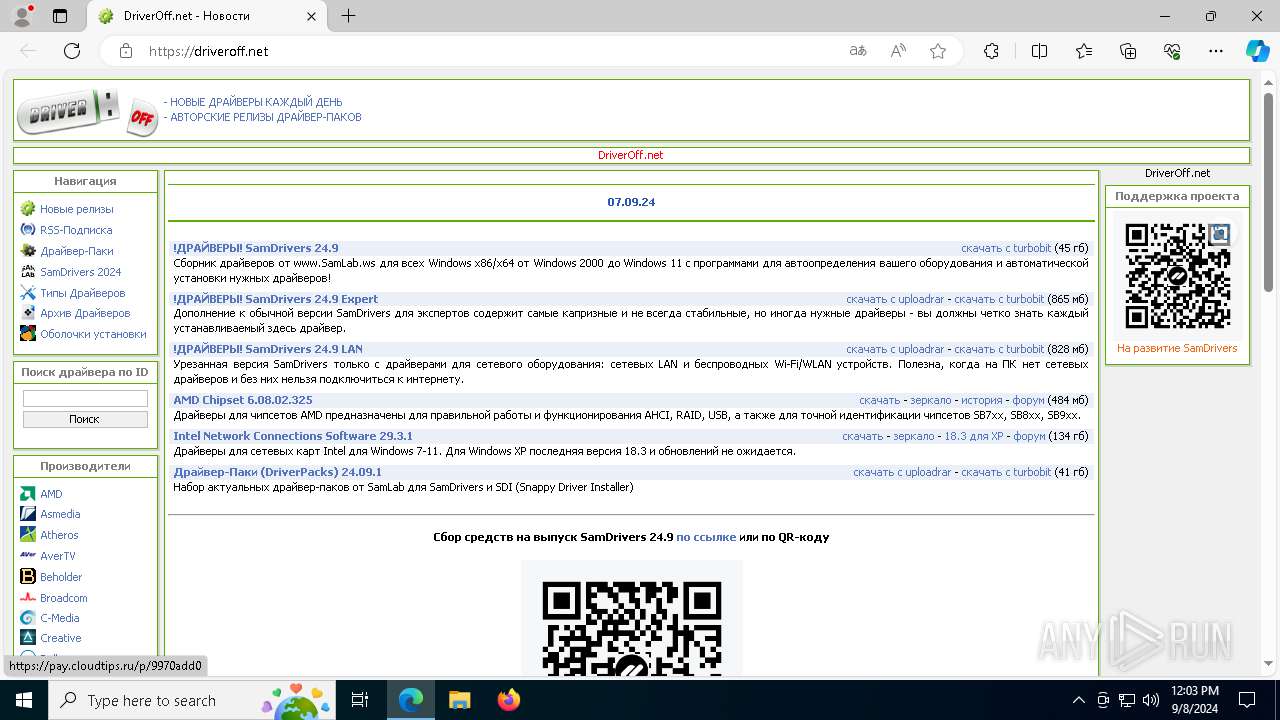The height and width of the screenshot is (720, 1280).
Task: Add this page to favorites star
Action: pos(938,51)
